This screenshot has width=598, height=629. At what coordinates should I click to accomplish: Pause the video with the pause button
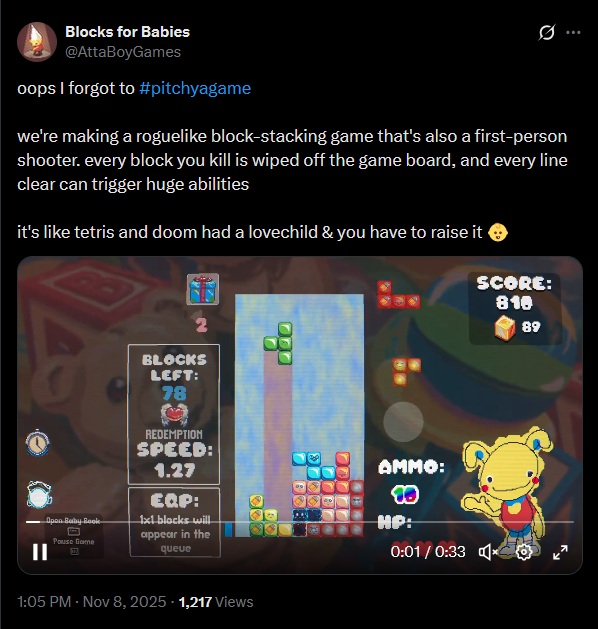[x=40, y=552]
